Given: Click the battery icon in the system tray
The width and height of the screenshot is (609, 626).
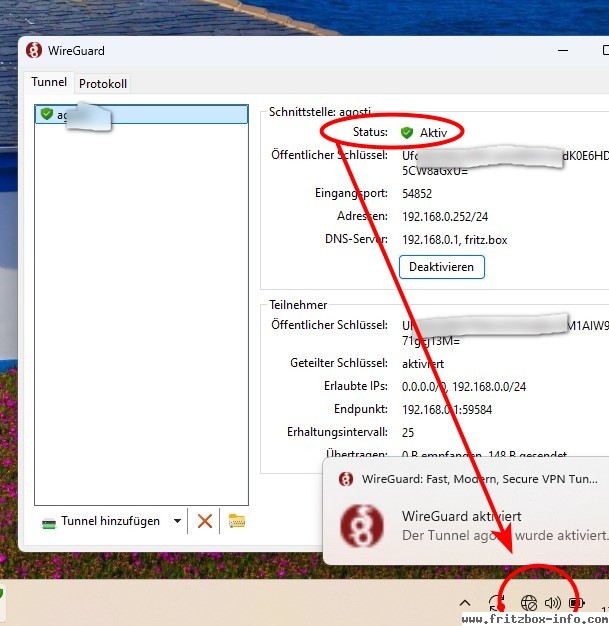Looking at the screenshot, I should point(576,602).
